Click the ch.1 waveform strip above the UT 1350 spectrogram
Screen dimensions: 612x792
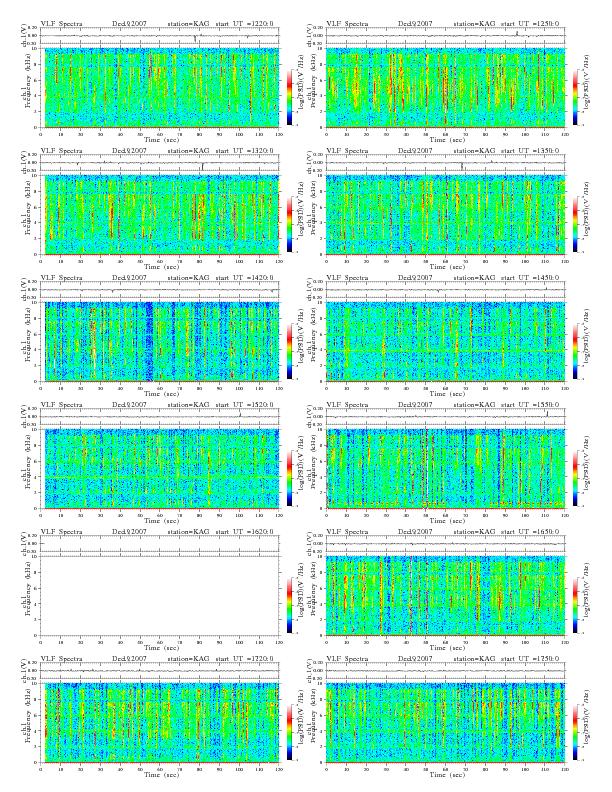pyautogui.click(x=445, y=163)
